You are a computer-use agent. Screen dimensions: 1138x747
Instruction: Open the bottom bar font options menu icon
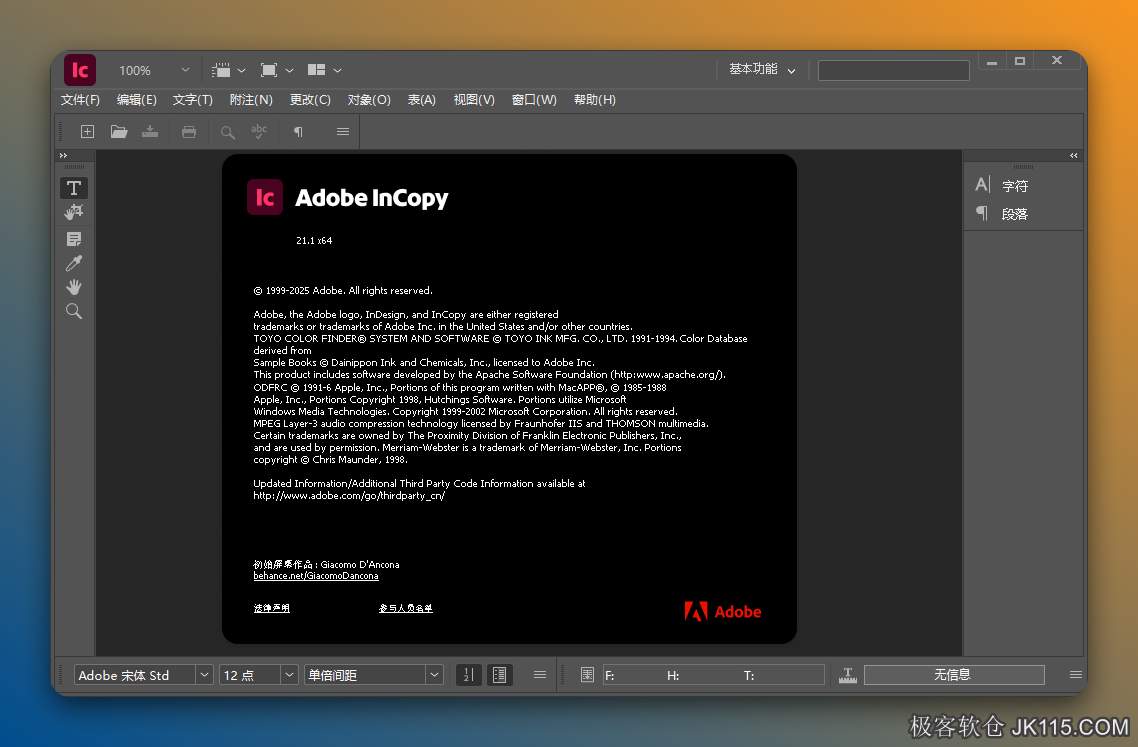[x=539, y=674]
